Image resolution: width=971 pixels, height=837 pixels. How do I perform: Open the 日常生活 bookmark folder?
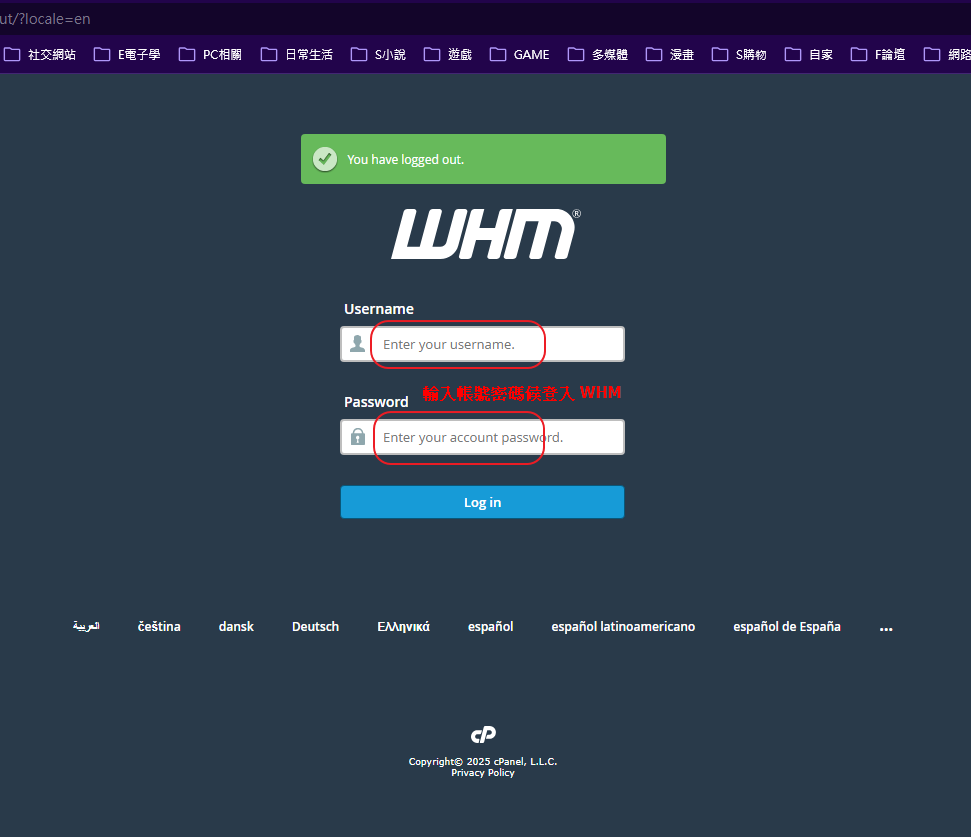tap(297, 55)
